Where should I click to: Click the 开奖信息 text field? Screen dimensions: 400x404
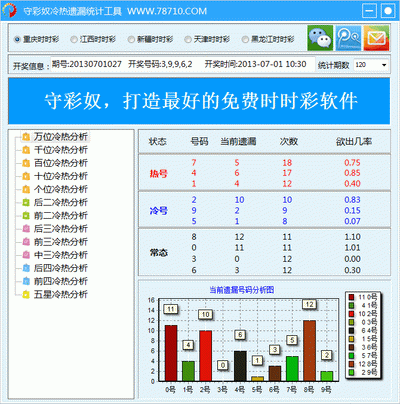click(x=183, y=64)
